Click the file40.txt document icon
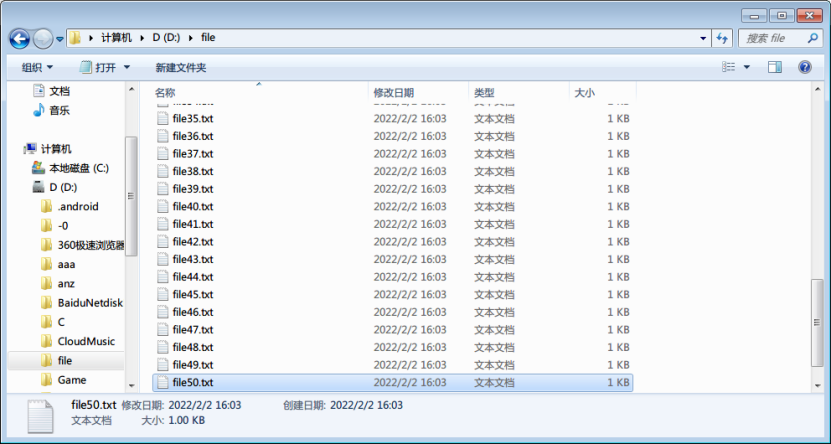This screenshot has width=831, height=444. tap(163, 206)
